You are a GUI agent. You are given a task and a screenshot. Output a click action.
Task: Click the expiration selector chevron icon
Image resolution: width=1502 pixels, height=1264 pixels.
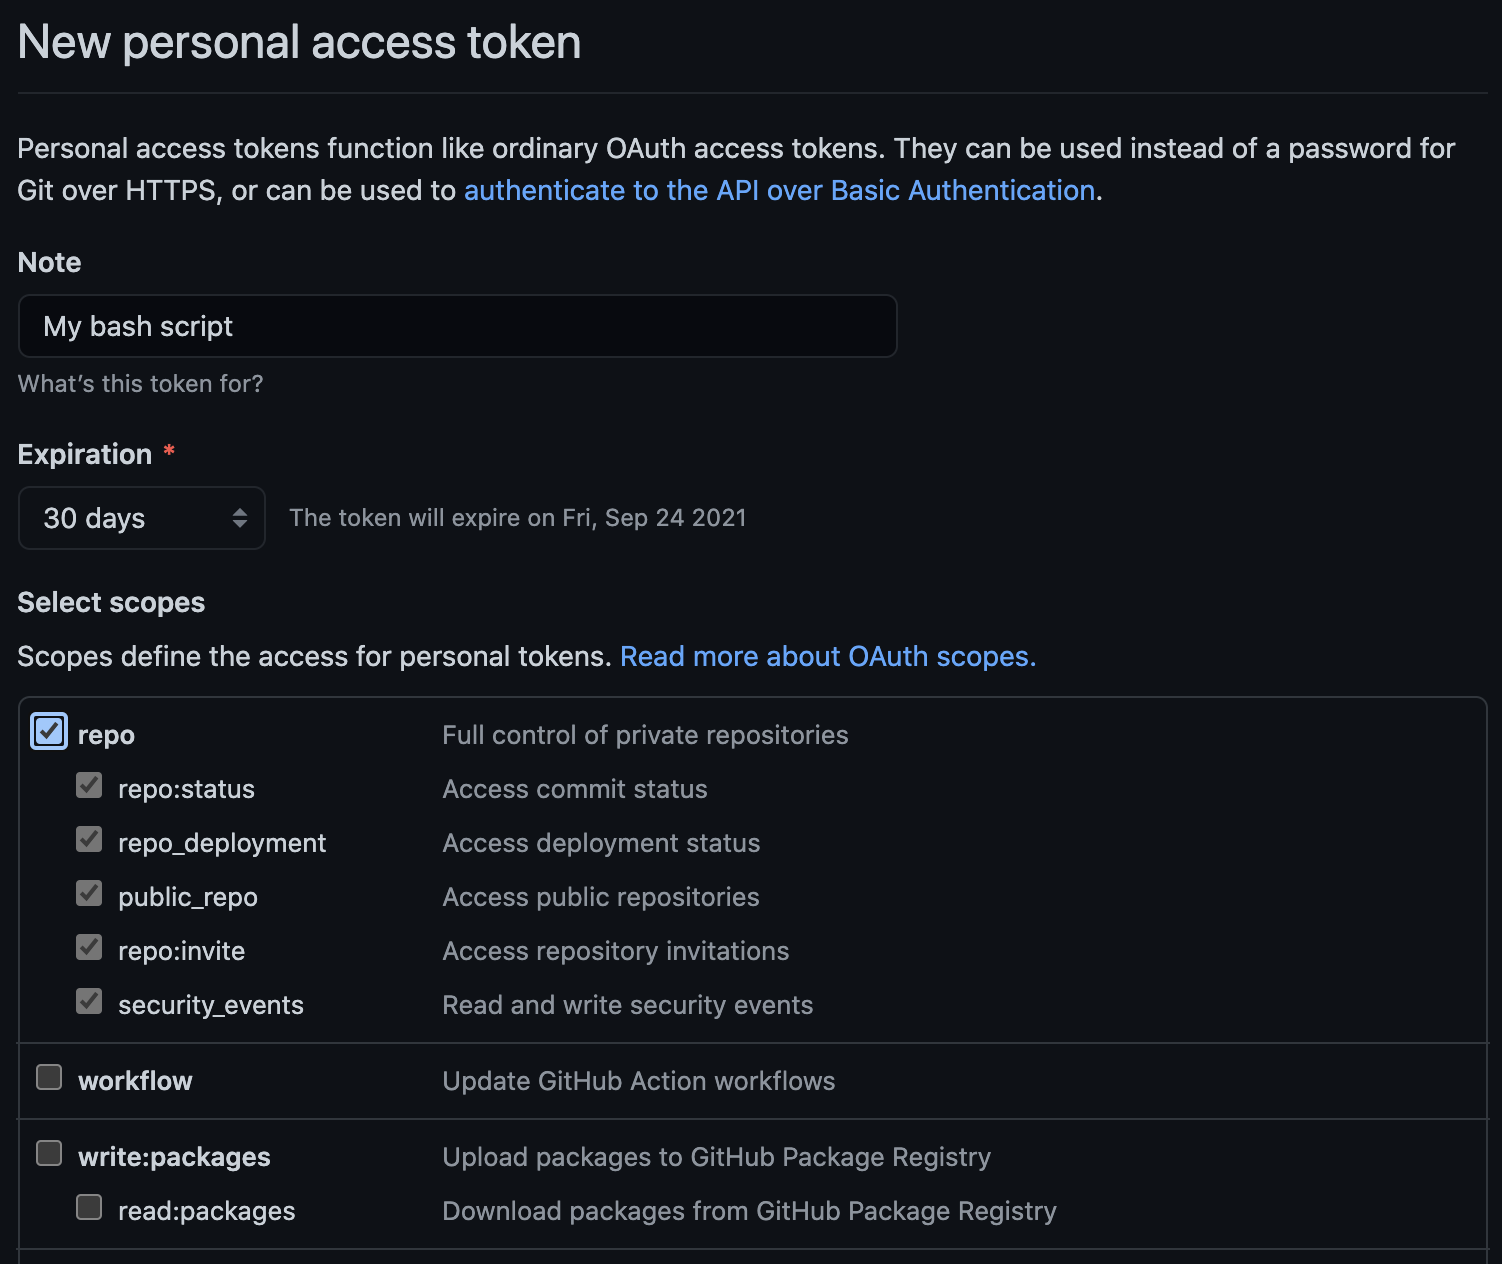click(x=239, y=518)
